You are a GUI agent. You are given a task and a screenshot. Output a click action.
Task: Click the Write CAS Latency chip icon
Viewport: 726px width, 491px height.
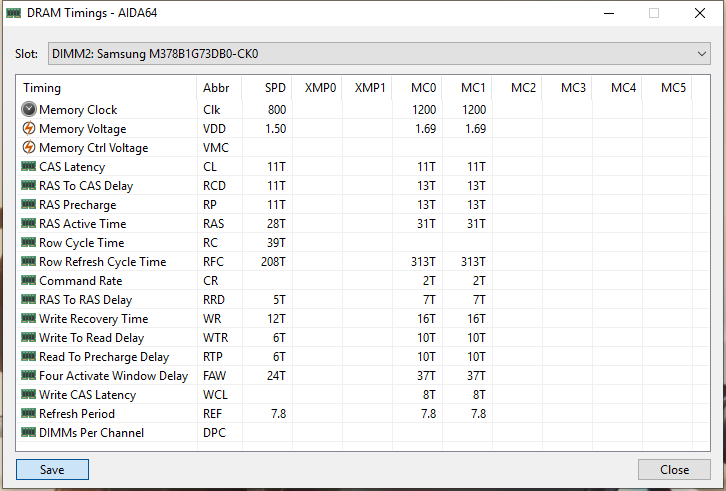point(29,394)
